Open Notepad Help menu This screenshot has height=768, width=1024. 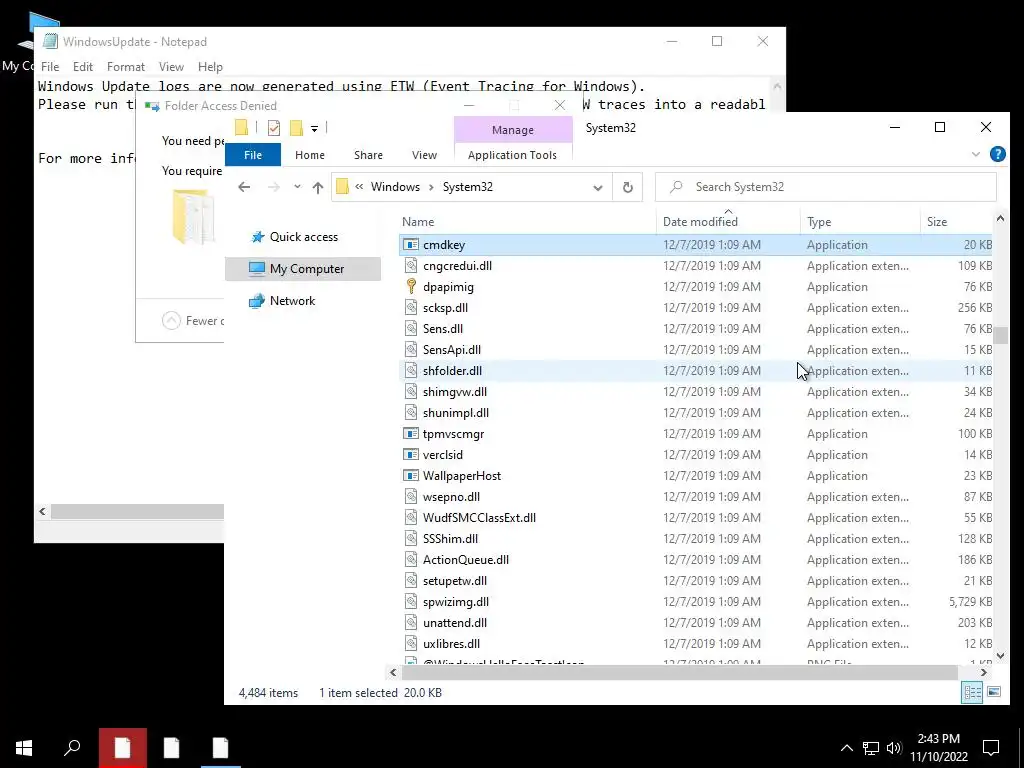pos(210,67)
